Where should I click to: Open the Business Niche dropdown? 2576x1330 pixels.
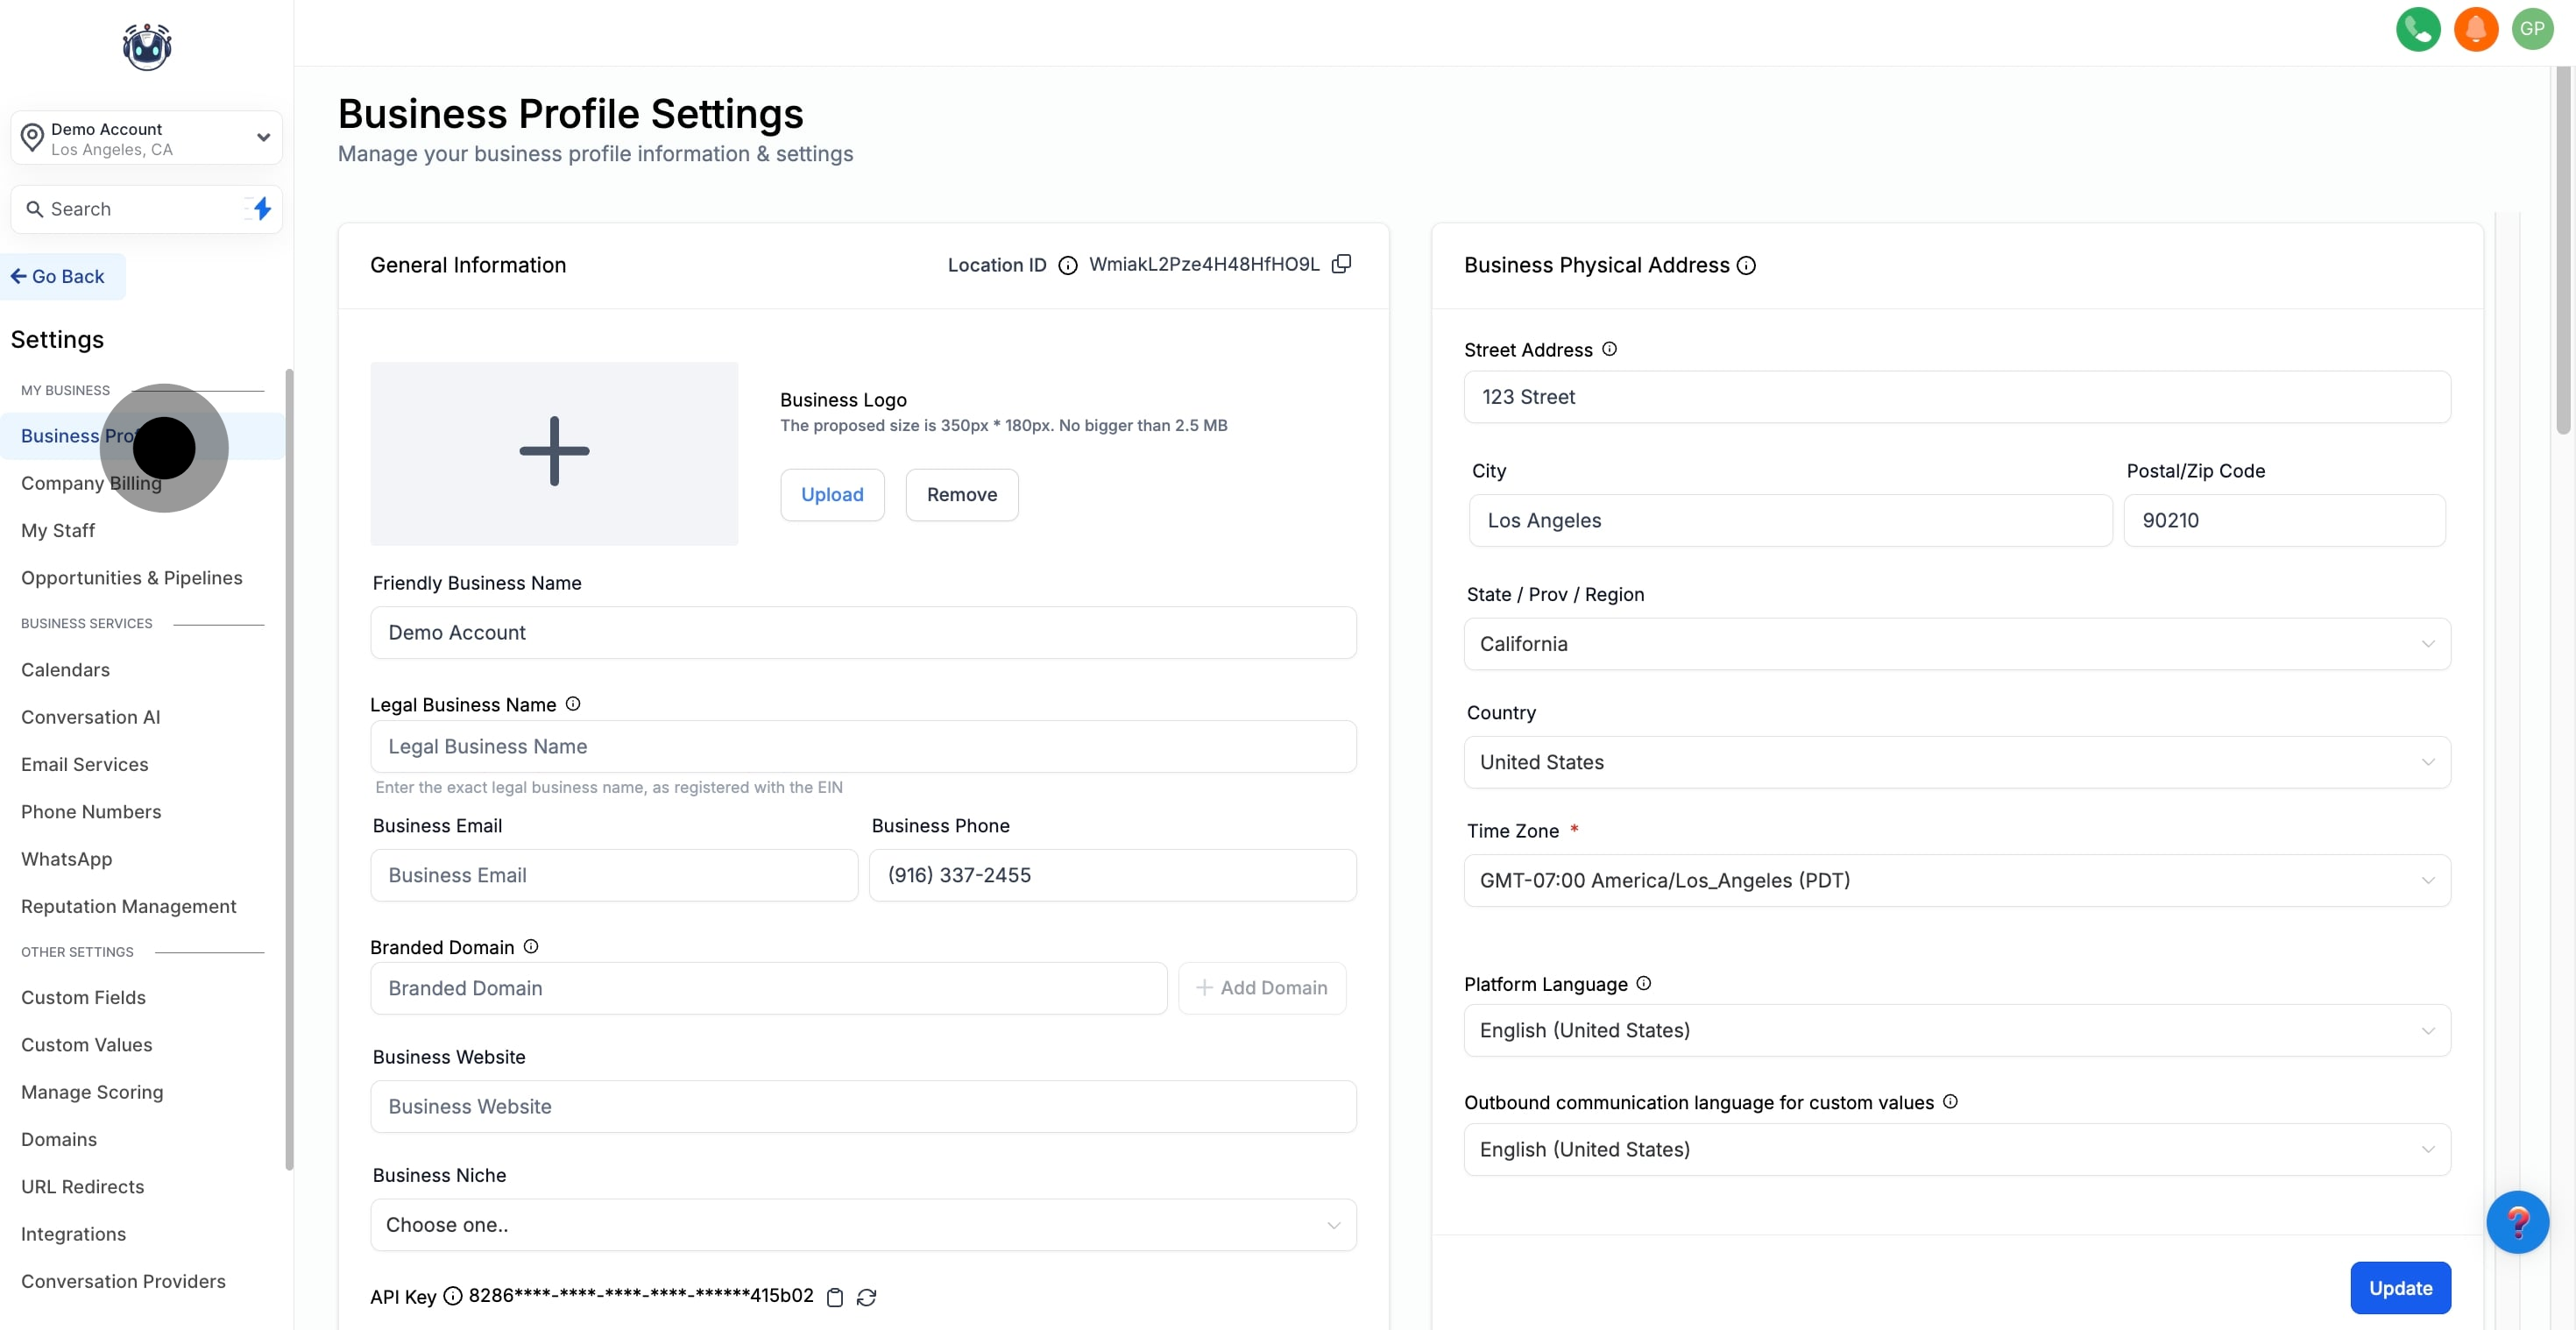862,1224
